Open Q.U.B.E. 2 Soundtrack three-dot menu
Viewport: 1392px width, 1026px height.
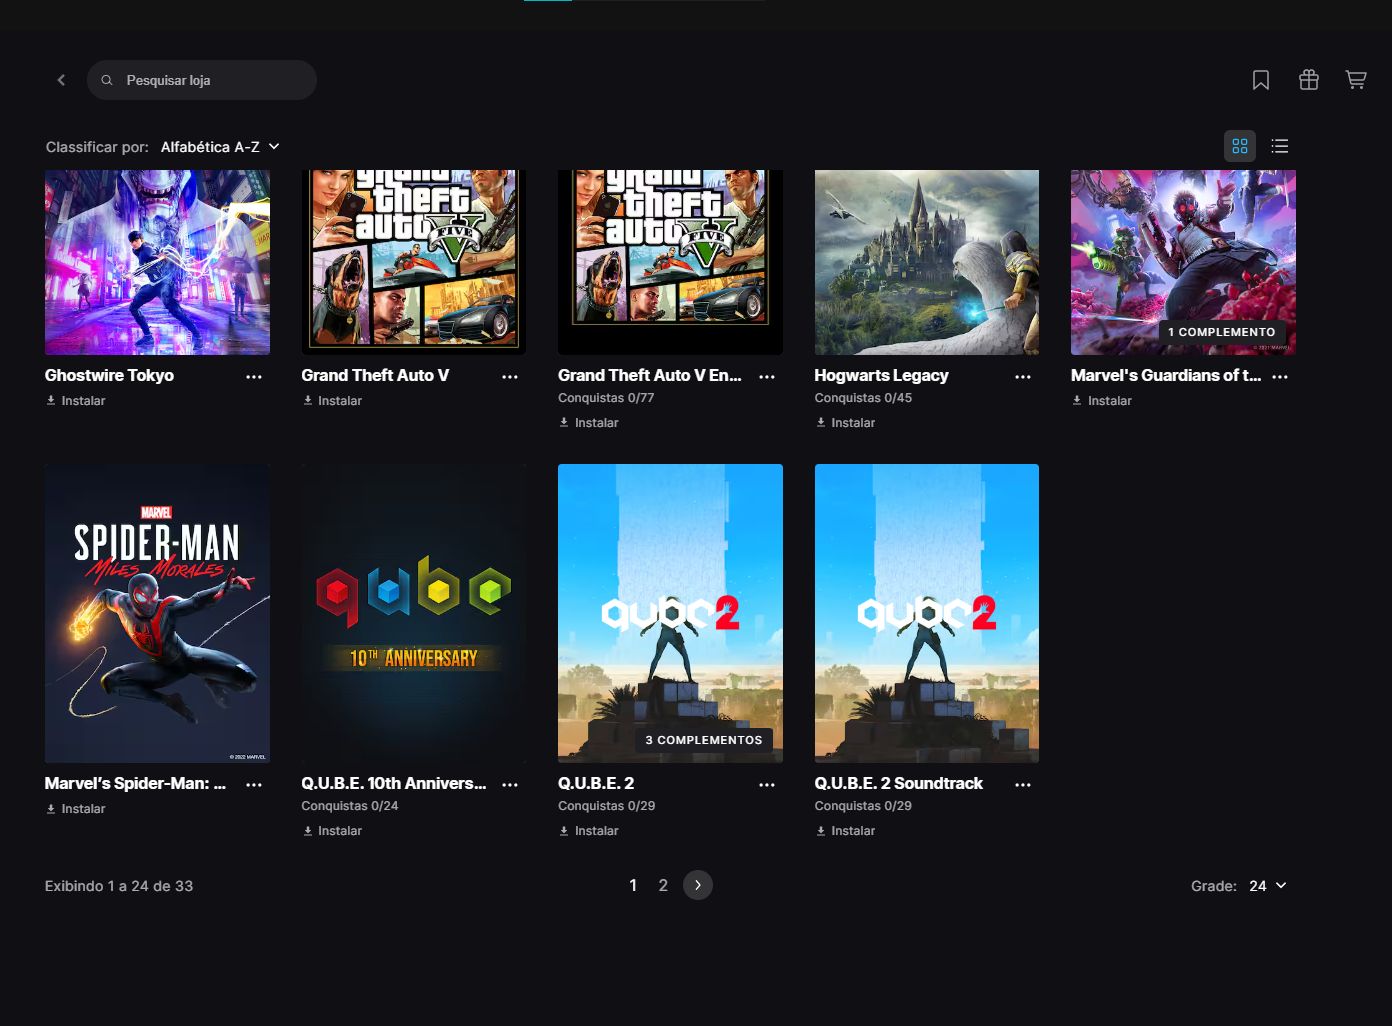pyautogui.click(x=1023, y=785)
